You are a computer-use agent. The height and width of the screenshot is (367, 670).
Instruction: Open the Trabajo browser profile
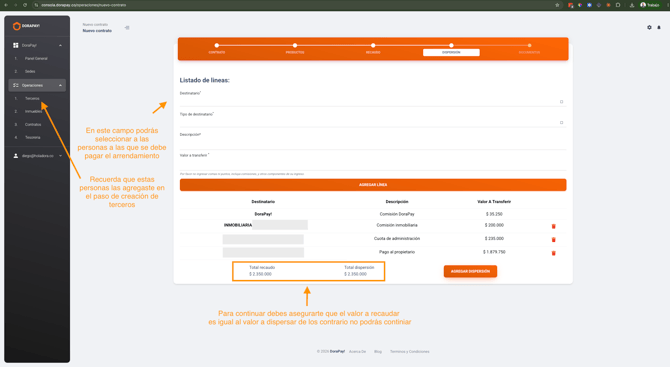pyautogui.click(x=650, y=5)
